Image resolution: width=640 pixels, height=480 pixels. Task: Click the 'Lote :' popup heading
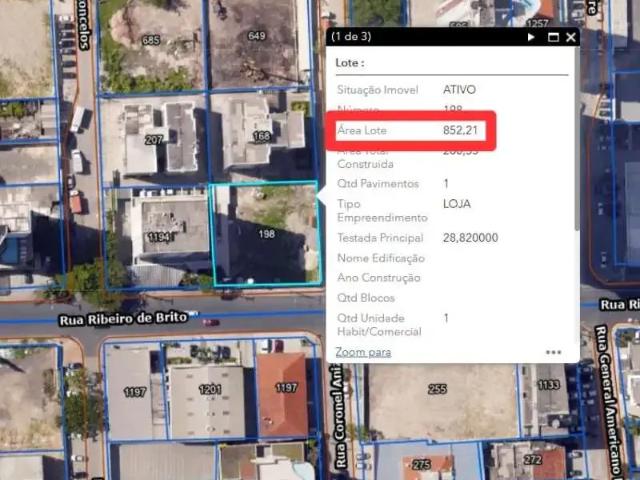click(x=350, y=63)
